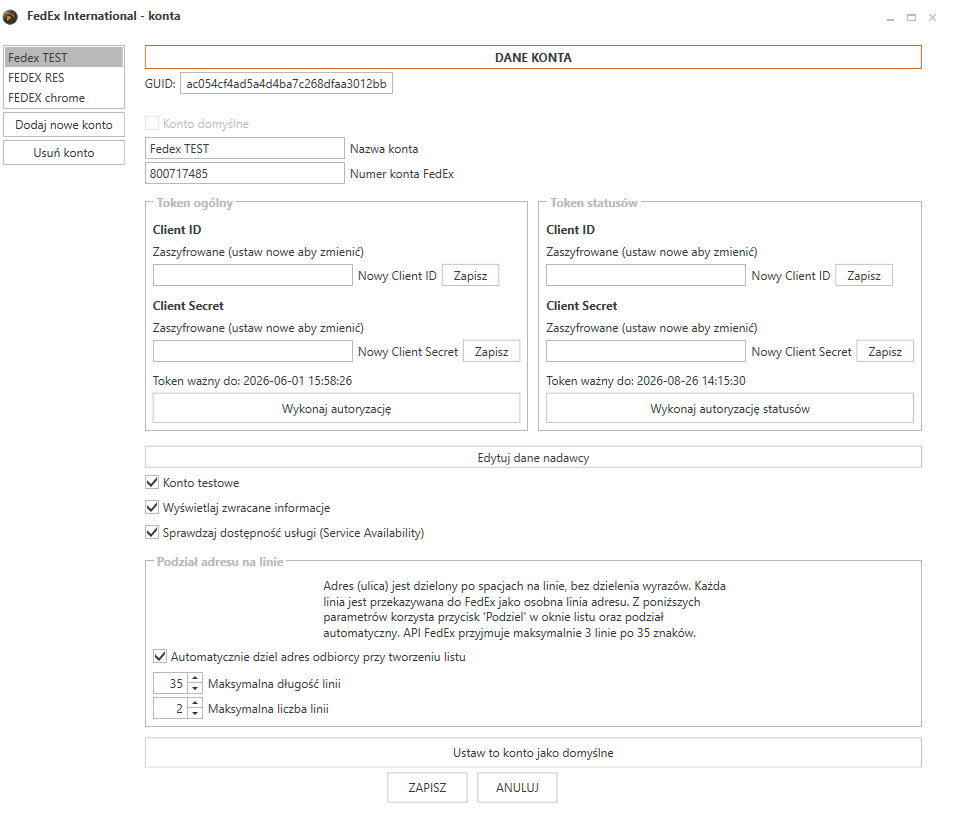Click the Nazwa konta field
The height and width of the screenshot is (814, 954).
tap(245, 148)
